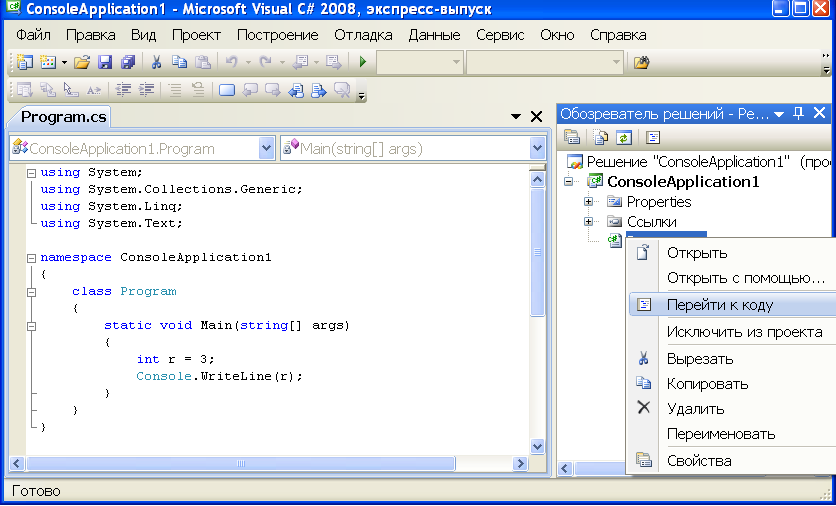The image size is (836, 506).
Task: Expand the Properties node in solution tree
Action: [x=589, y=202]
